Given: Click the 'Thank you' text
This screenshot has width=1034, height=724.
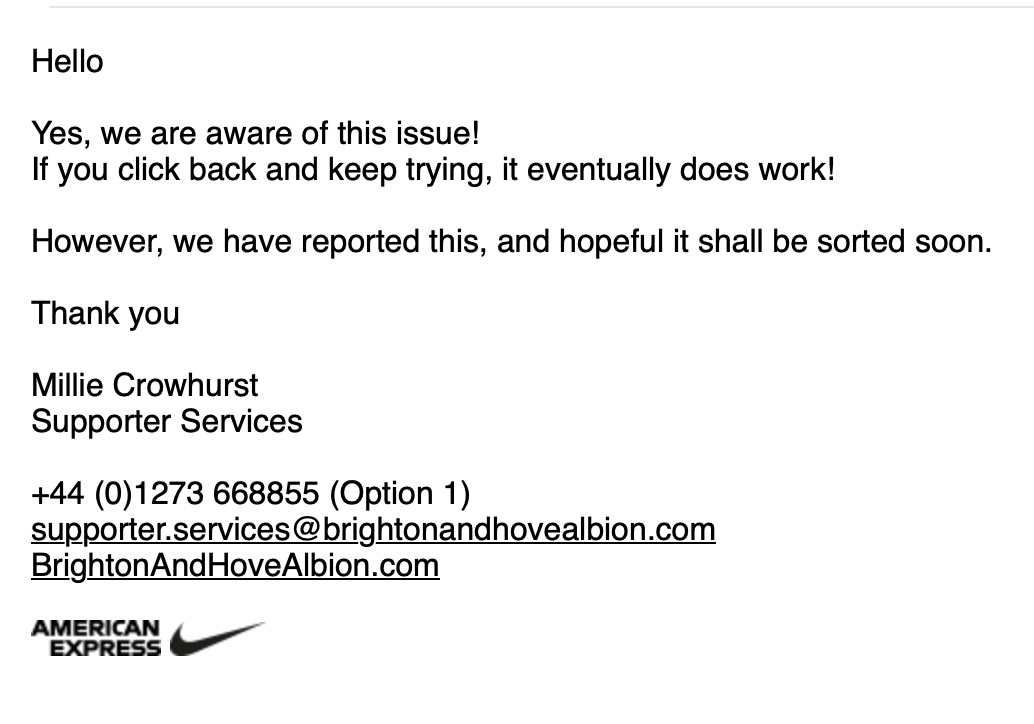Looking at the screenshot, I should click(106, 313).
